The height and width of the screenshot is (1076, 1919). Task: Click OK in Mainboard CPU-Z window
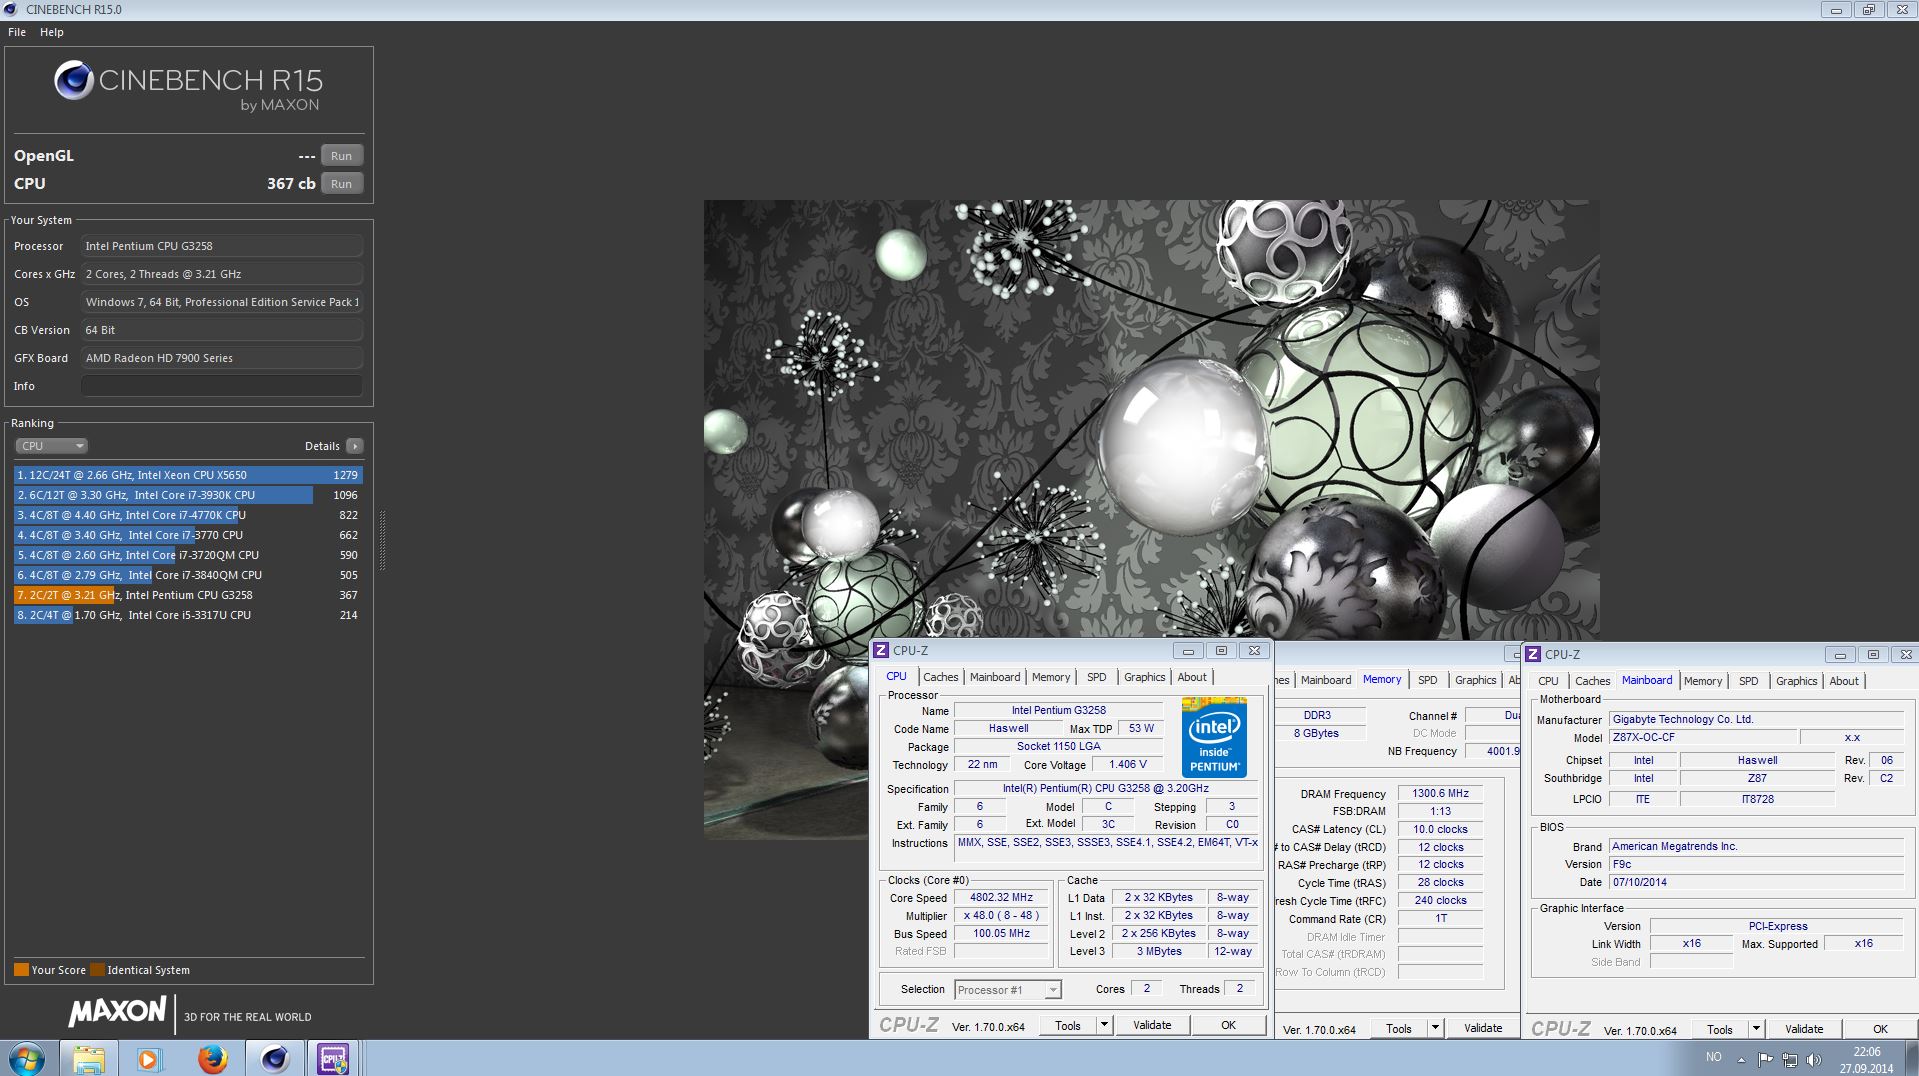pos(1880,1029)
